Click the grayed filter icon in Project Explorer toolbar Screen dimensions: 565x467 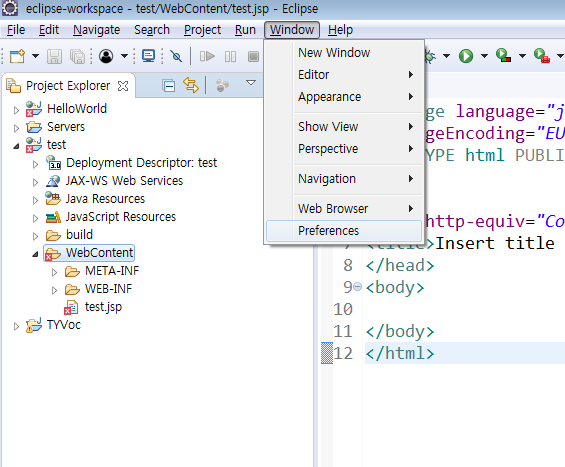click(x=222, y=85)
